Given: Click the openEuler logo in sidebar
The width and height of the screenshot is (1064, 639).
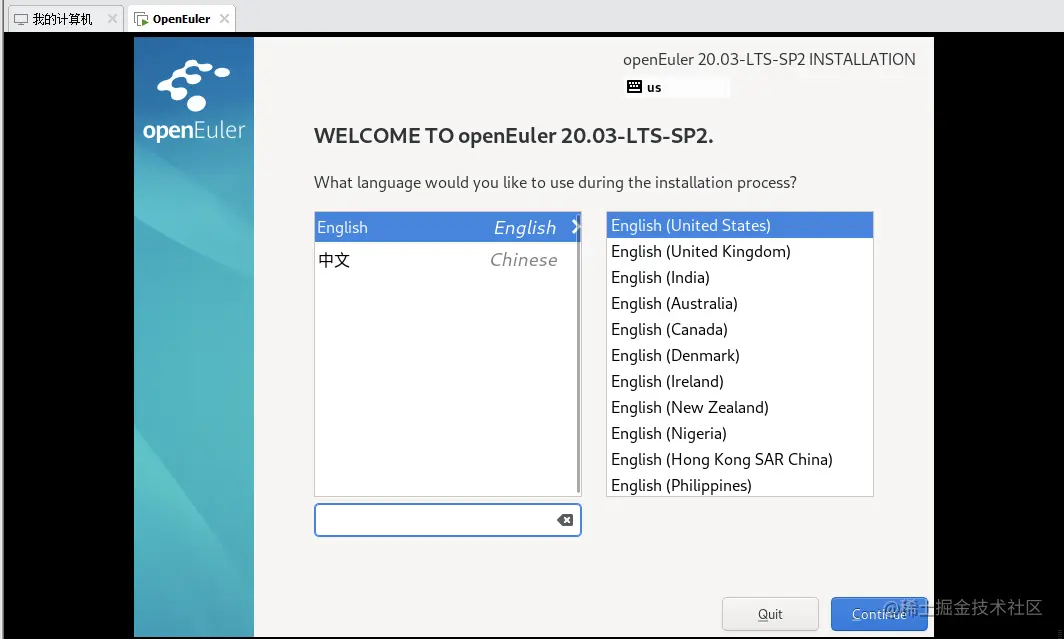Looking at the screenshot, I should point(194,101).
